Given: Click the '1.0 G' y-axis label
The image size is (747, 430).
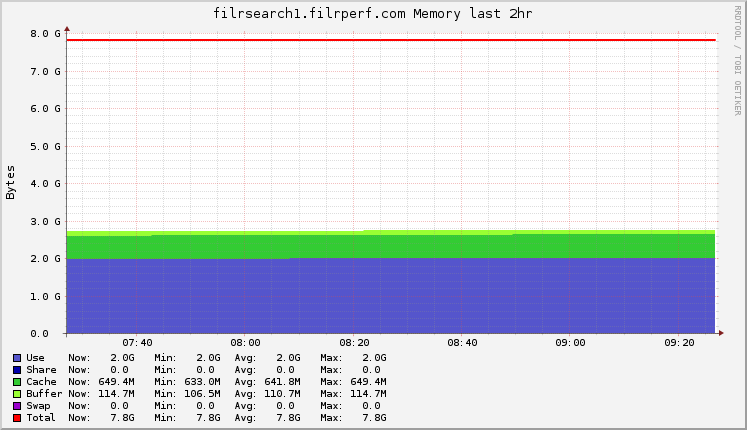Looking at the screenshot, I should pyautogui.click(x=46, y=296).
